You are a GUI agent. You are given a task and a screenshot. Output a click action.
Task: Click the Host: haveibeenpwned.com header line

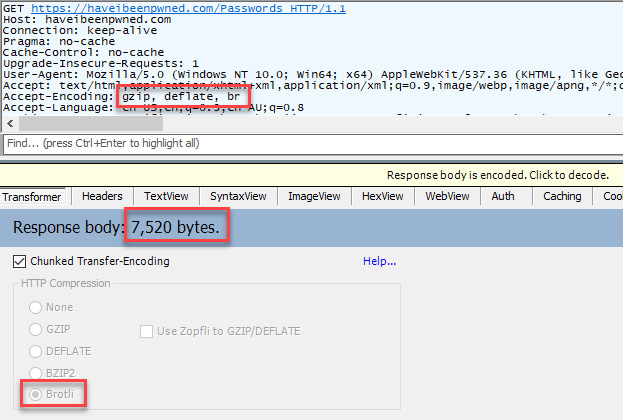(87, 19)
